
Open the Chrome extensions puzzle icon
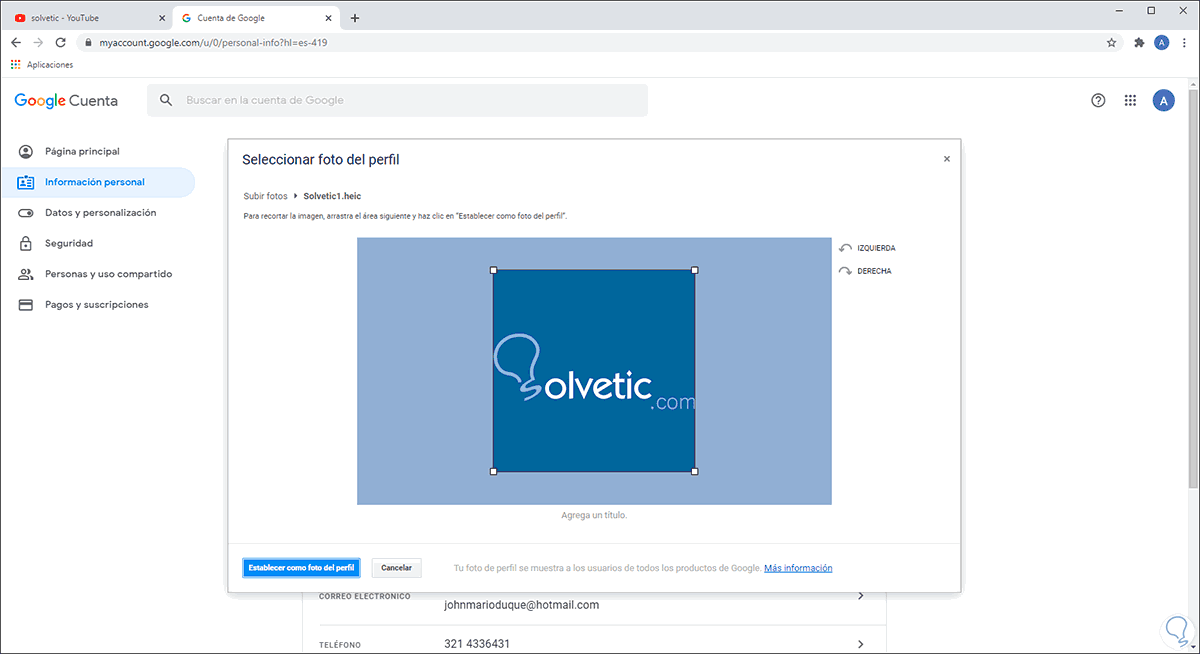(x=1139, y=43)
